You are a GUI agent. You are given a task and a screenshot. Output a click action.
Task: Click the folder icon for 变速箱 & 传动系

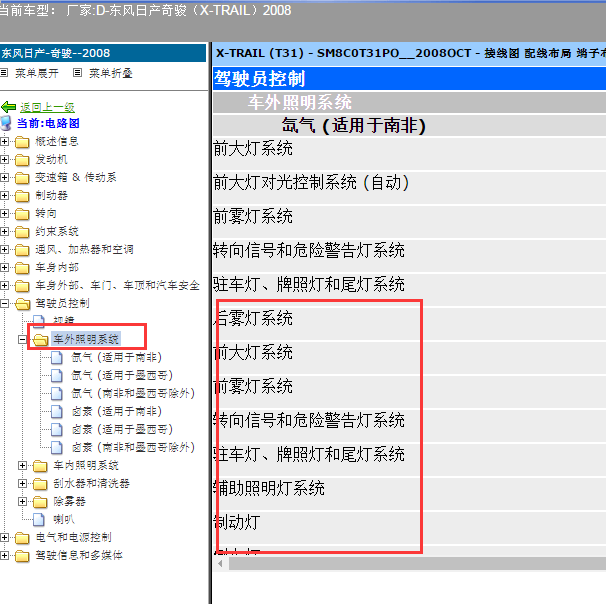click(22, 178)
